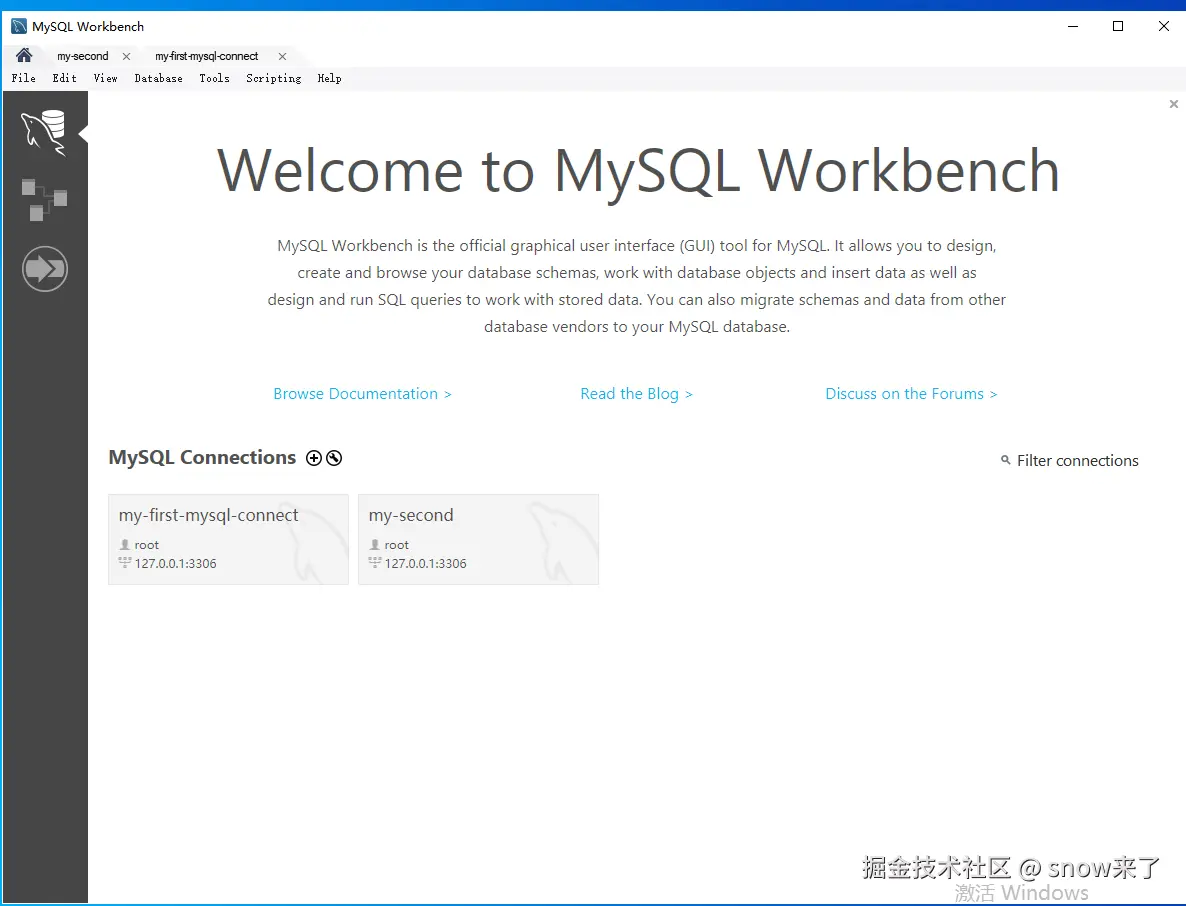Click the Filter connections magnifier icon
The height and width of the screenshot is (906, 1186).
tap(1005, 460)
